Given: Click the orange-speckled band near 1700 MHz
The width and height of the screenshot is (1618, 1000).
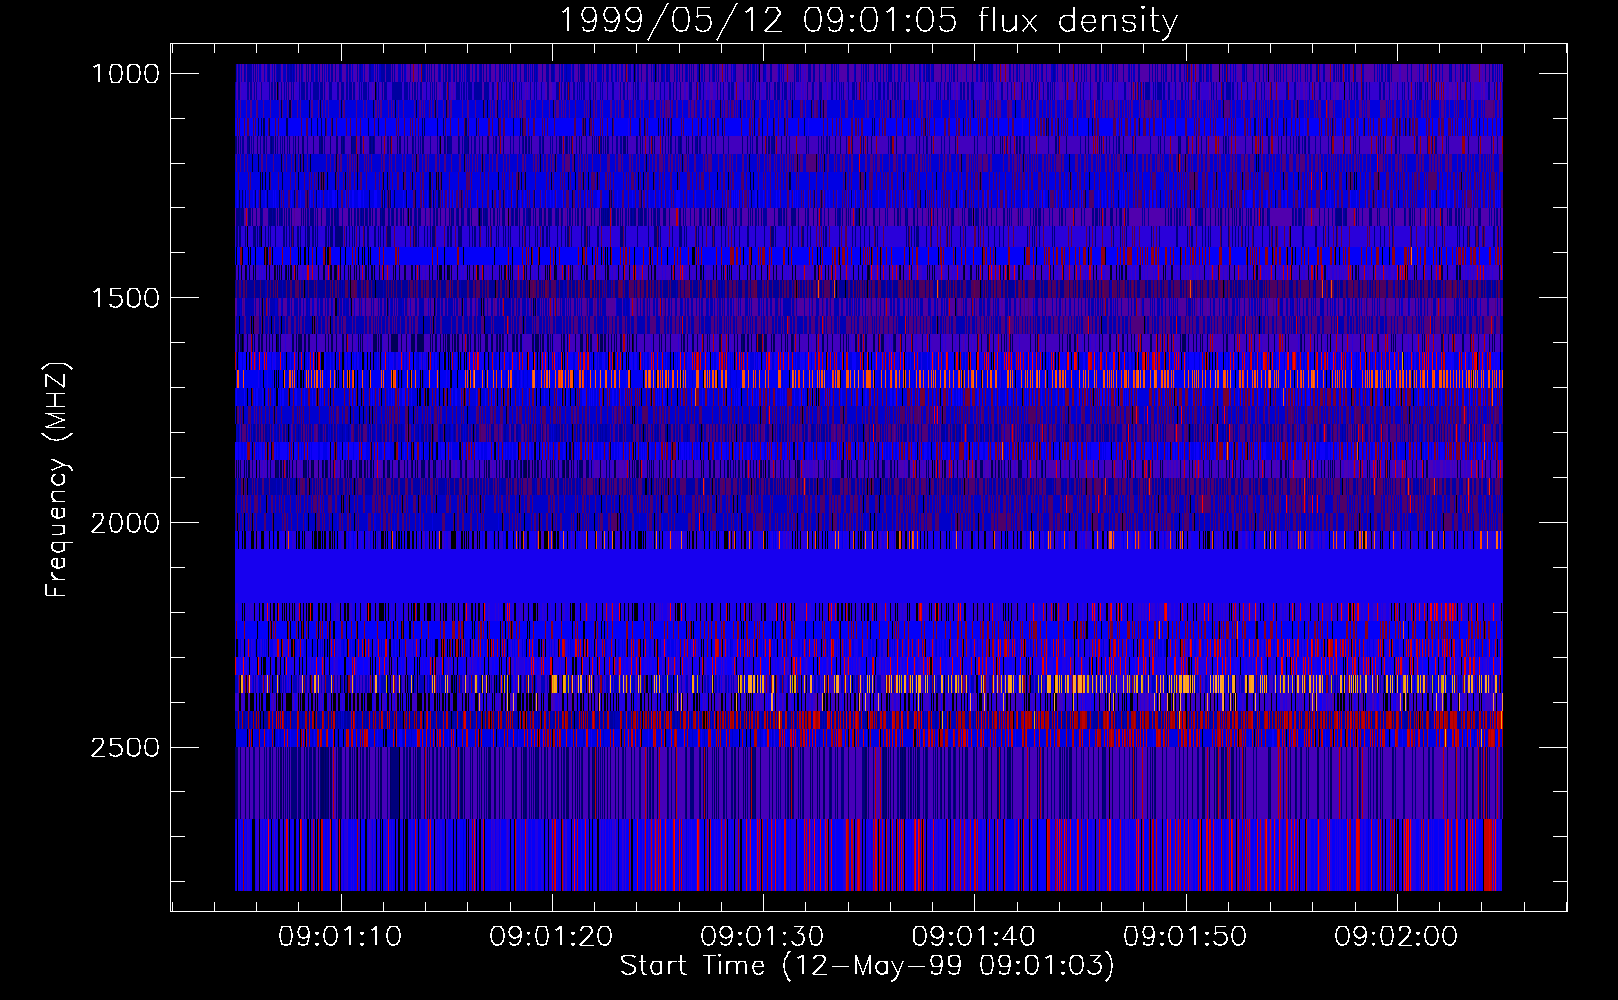Looking at the screenshot, I should pos(869,379).
